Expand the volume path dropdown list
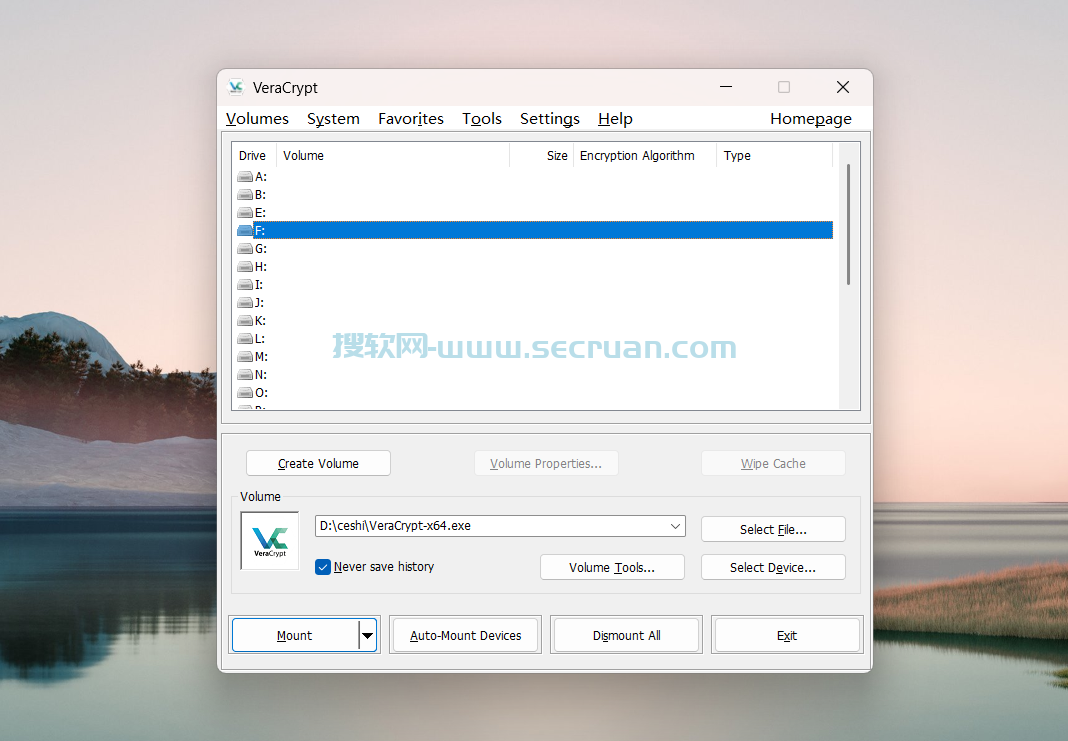Image resolution: width=1068 pixels, height=741 pixels. click(x=675, y=526)
